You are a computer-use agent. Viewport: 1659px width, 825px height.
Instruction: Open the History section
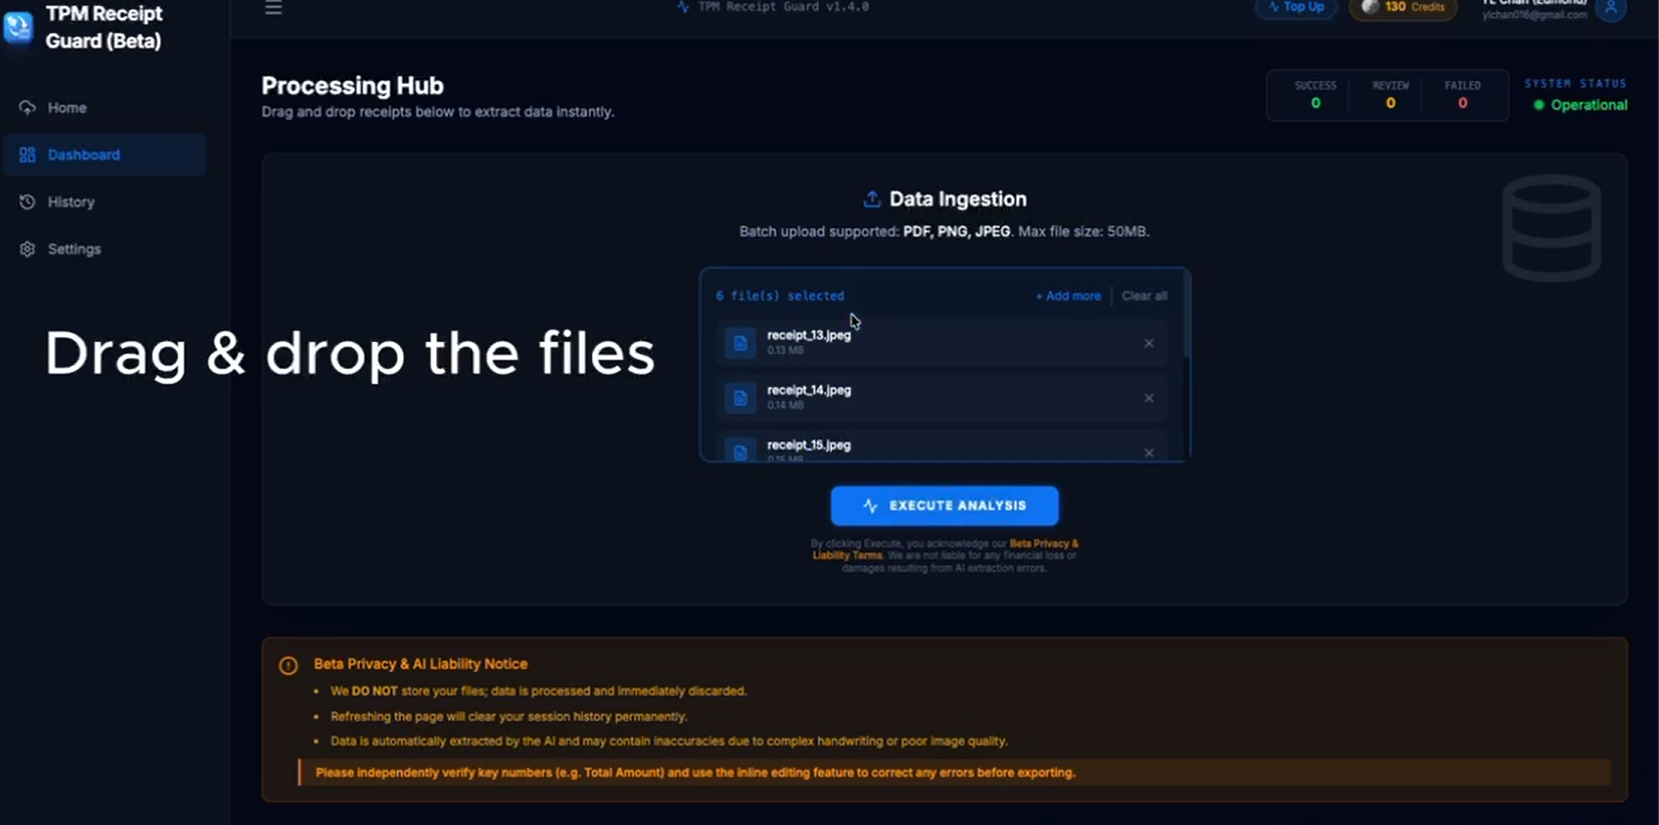[71, 202]
